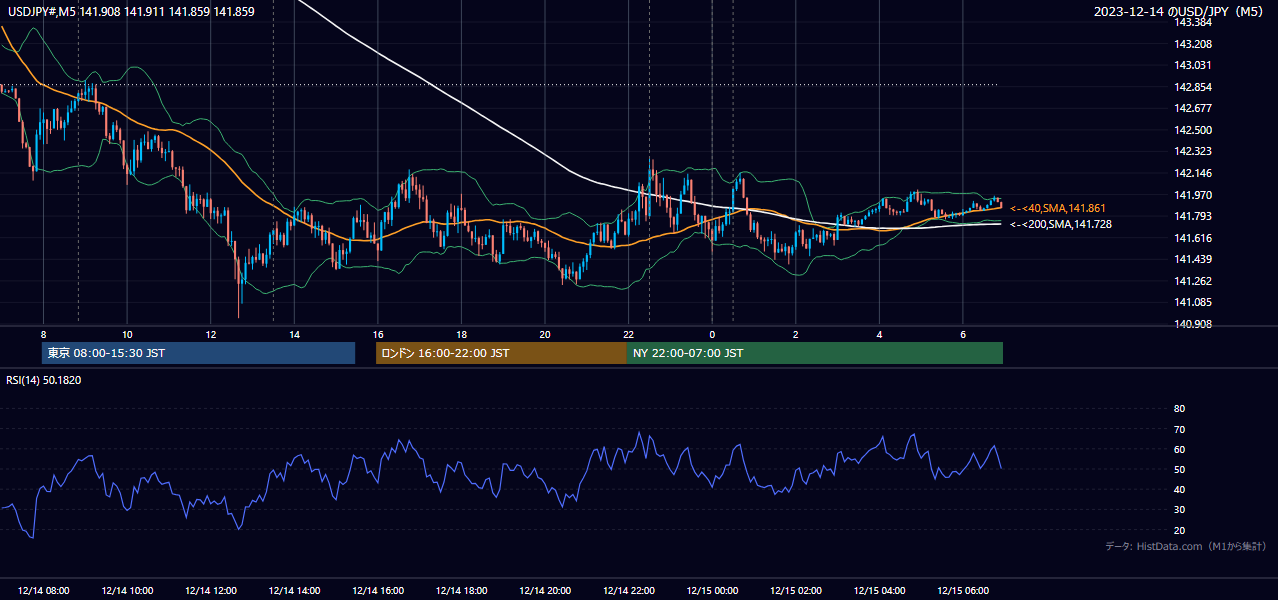Select the ロンドン 16:00-22:00 JST session bar
1278x600 pixels.
(x=501, y=353)
